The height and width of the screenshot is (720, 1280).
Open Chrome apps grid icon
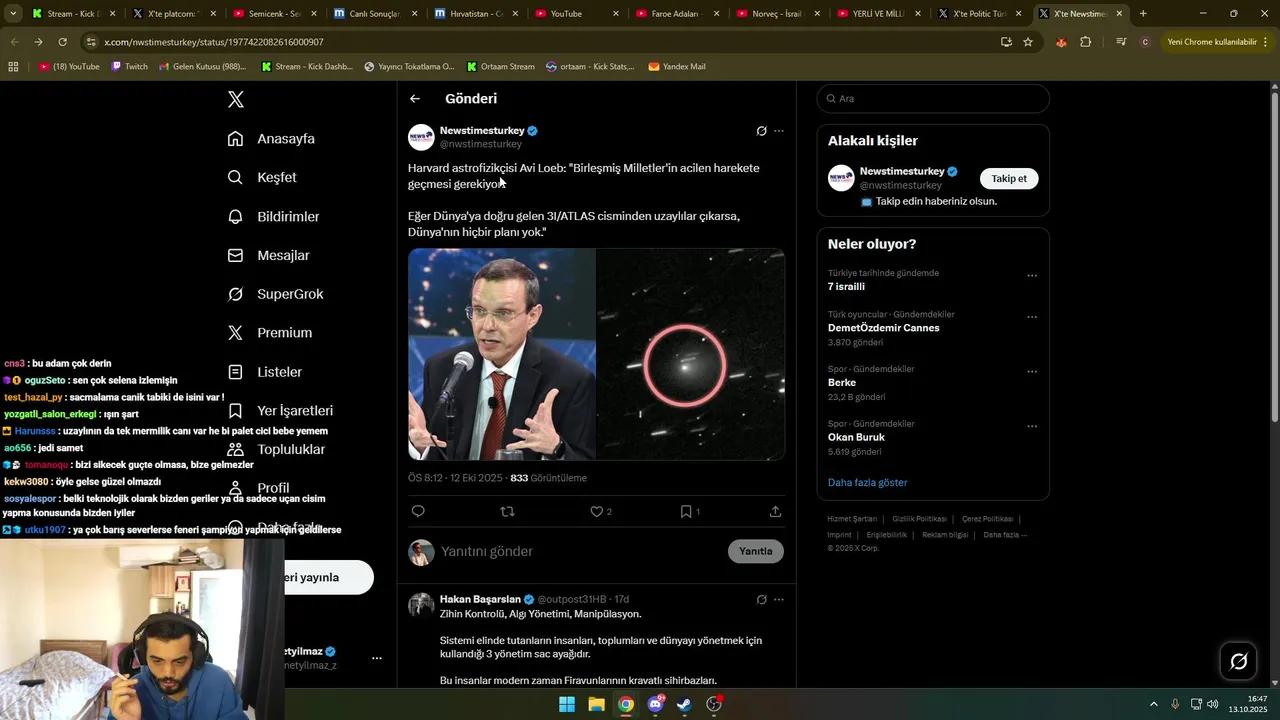click(x=13, y=66)
